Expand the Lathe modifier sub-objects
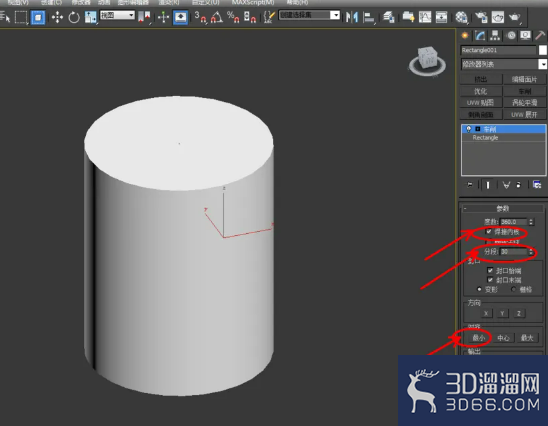The width and height of the screenshot is (548, 426). coord(478,129)
